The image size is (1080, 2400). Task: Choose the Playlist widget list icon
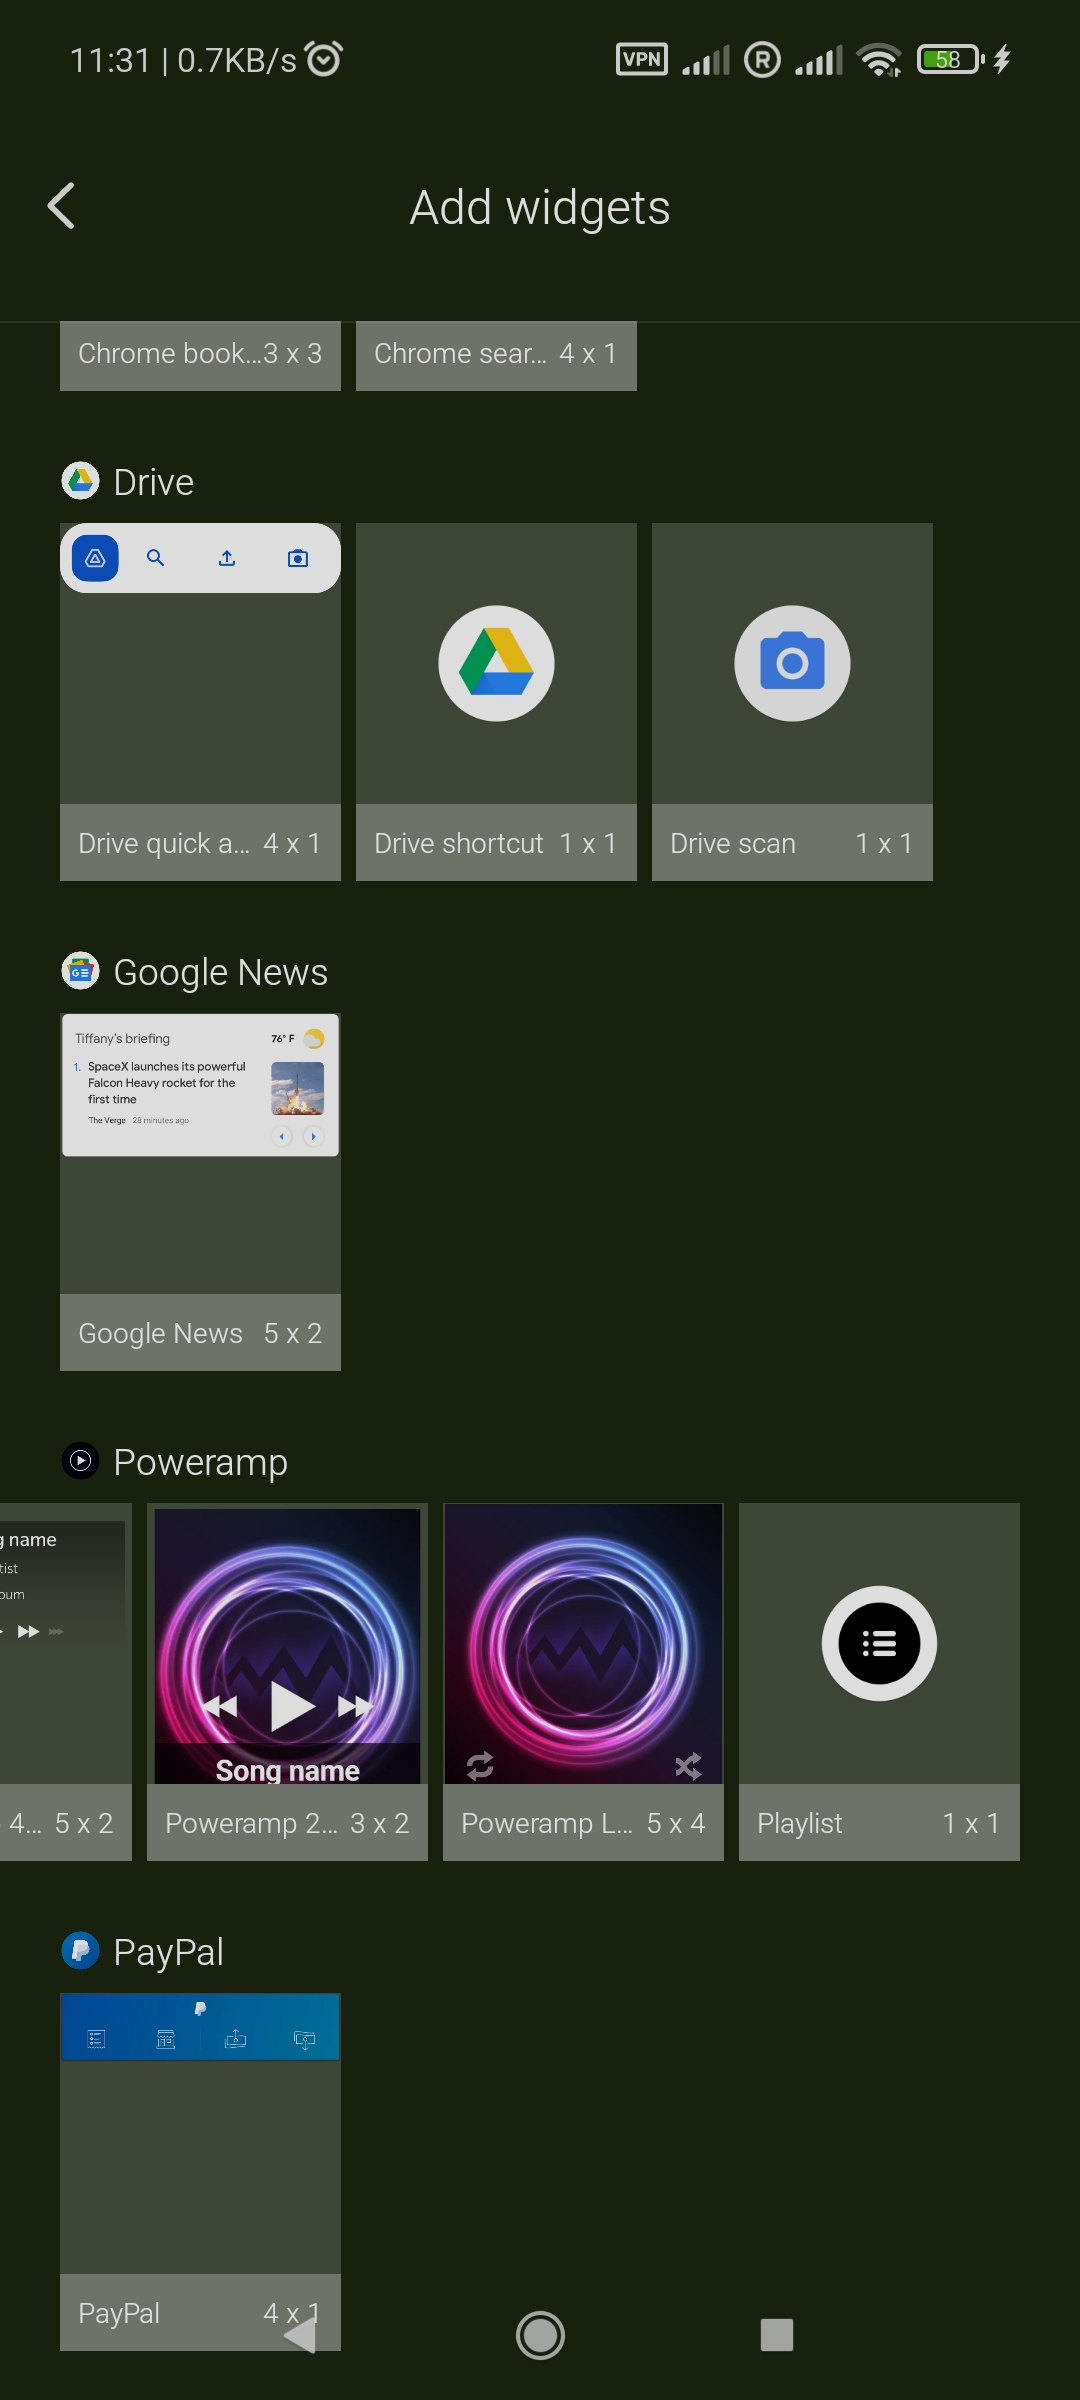pyautogui.click(x=879, y=1643)
